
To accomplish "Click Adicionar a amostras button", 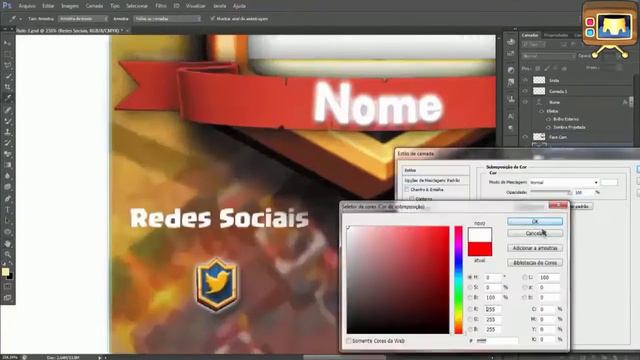I will point(535,248).
